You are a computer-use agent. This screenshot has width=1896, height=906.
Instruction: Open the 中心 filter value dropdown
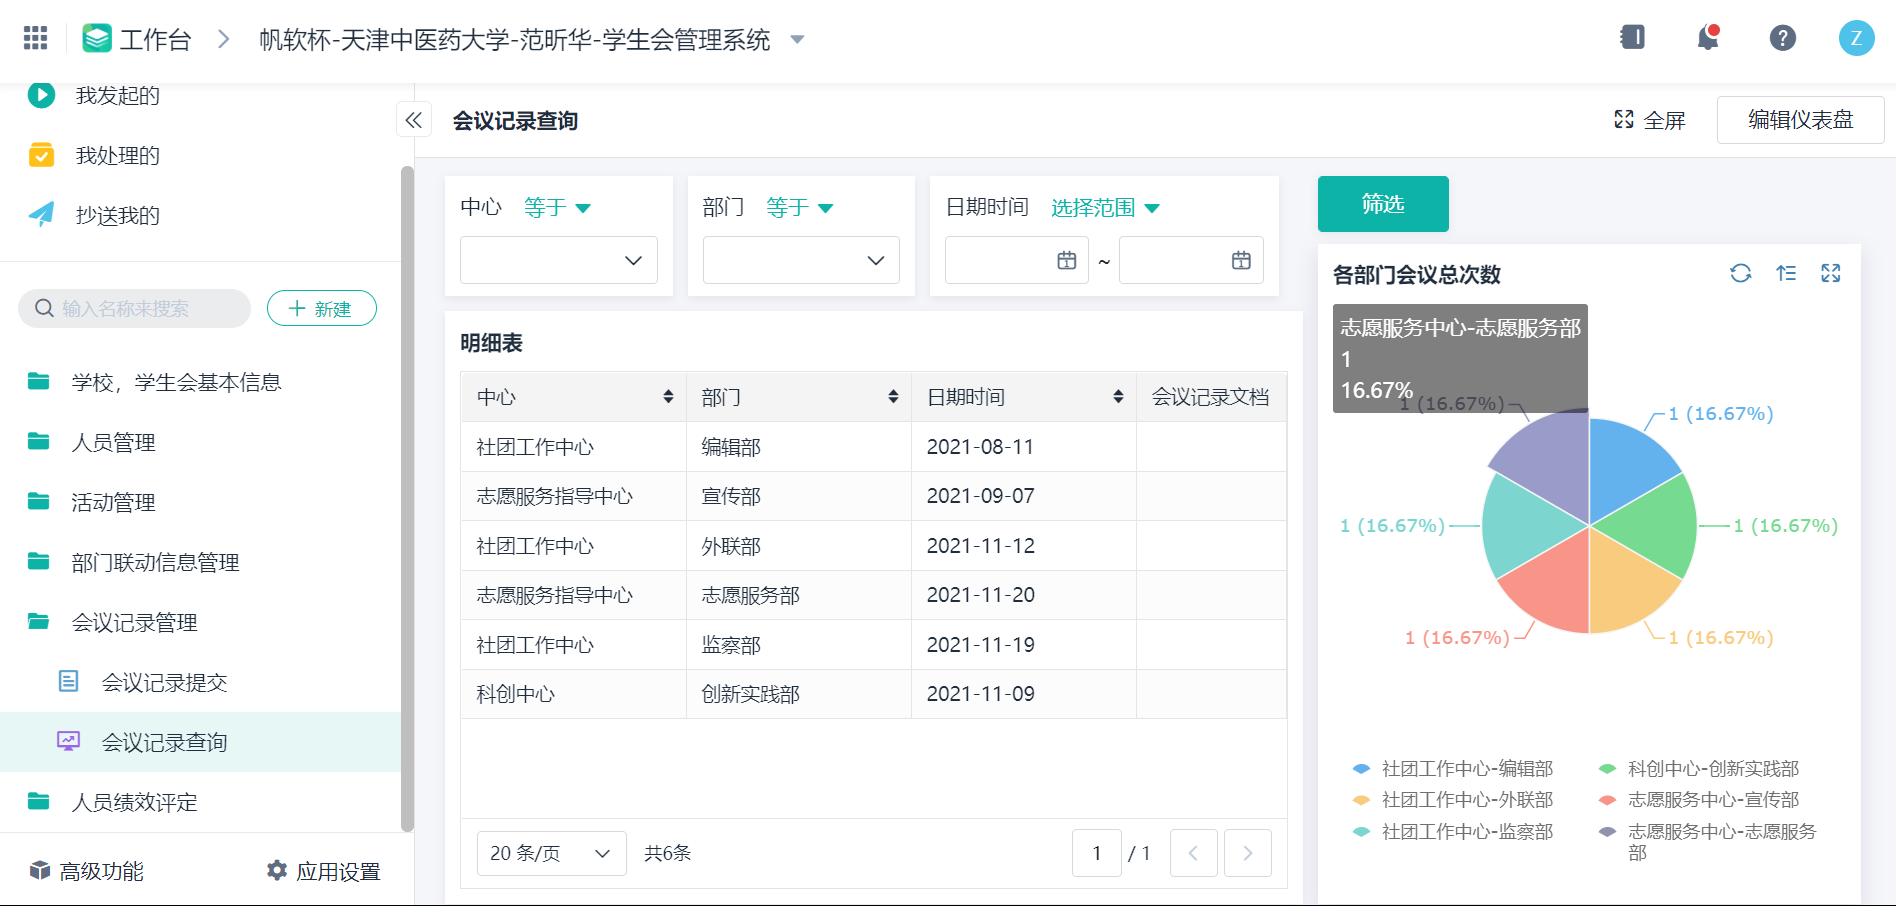tap(559, 260)
